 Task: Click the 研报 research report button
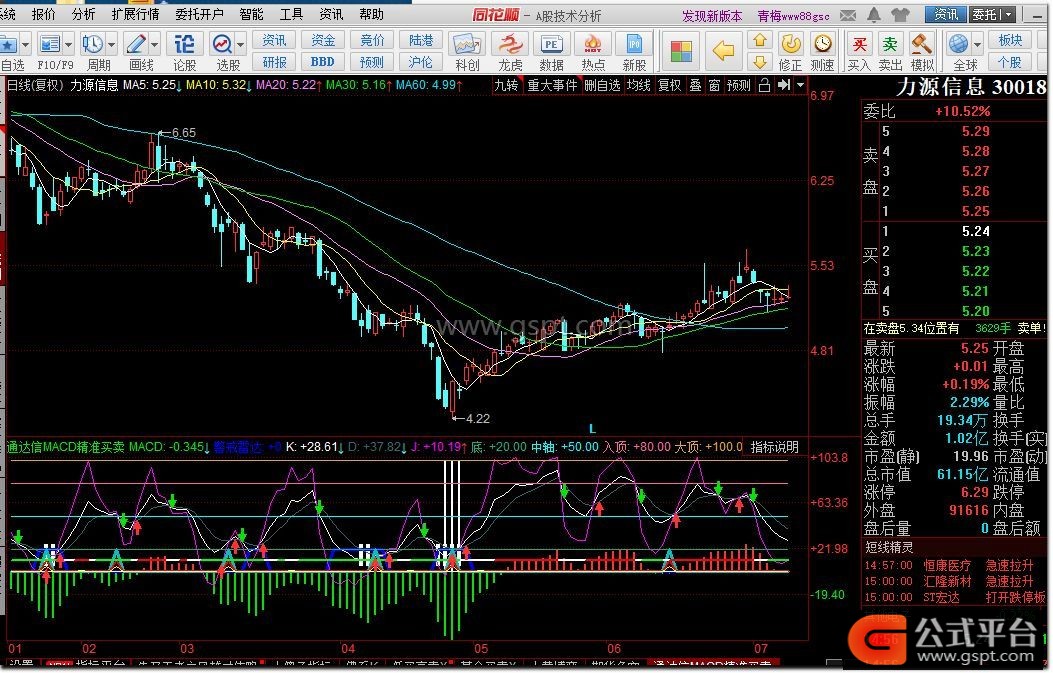pyautogui.click(x=274, y=62)
